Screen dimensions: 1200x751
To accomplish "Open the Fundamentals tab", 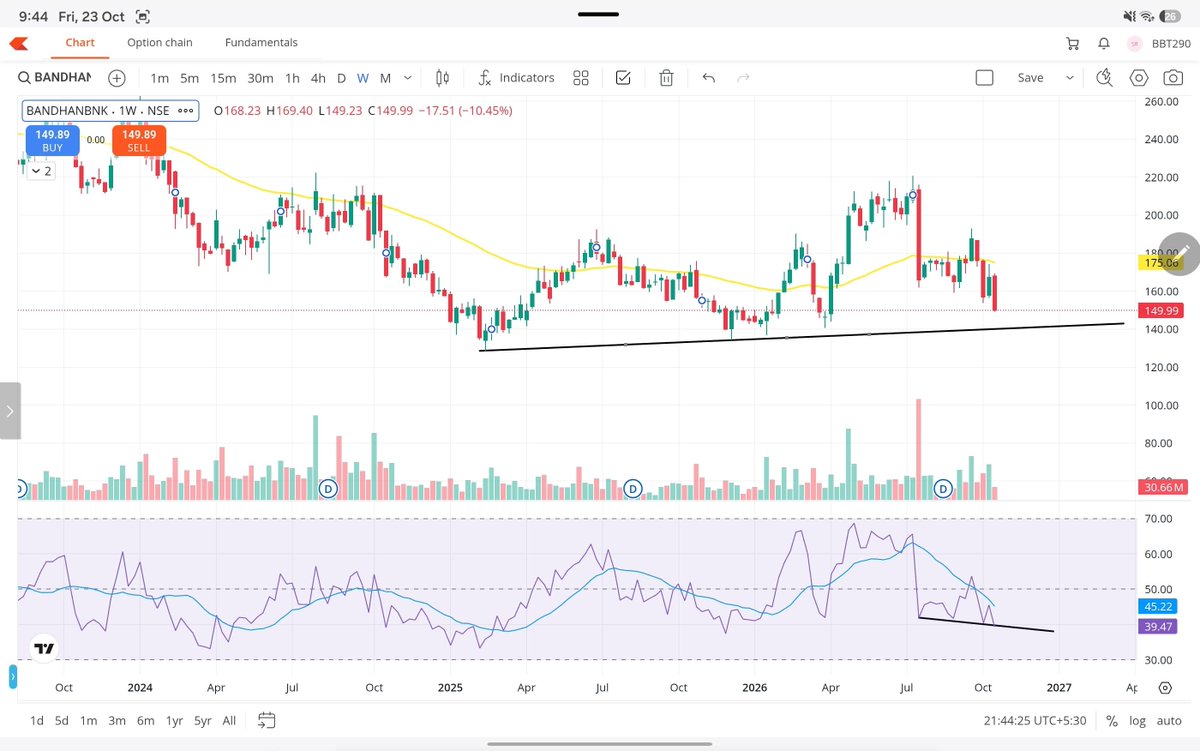I will click(x=261, y=43).
